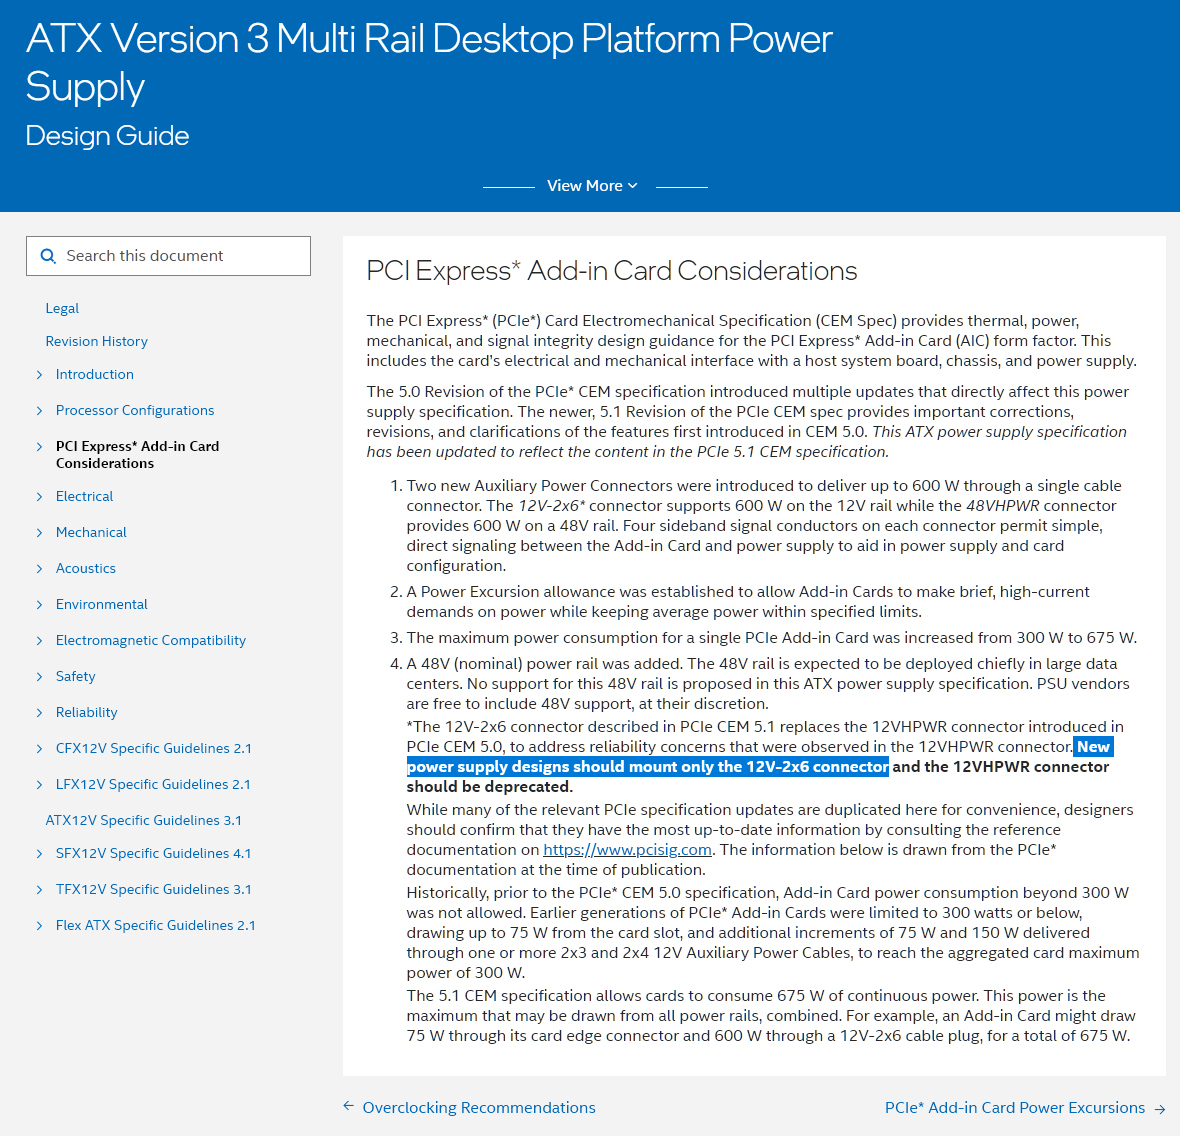This screenshot has width=1180, height=1136.
Task: Open the Legal section link
Action: coord(62,308)
